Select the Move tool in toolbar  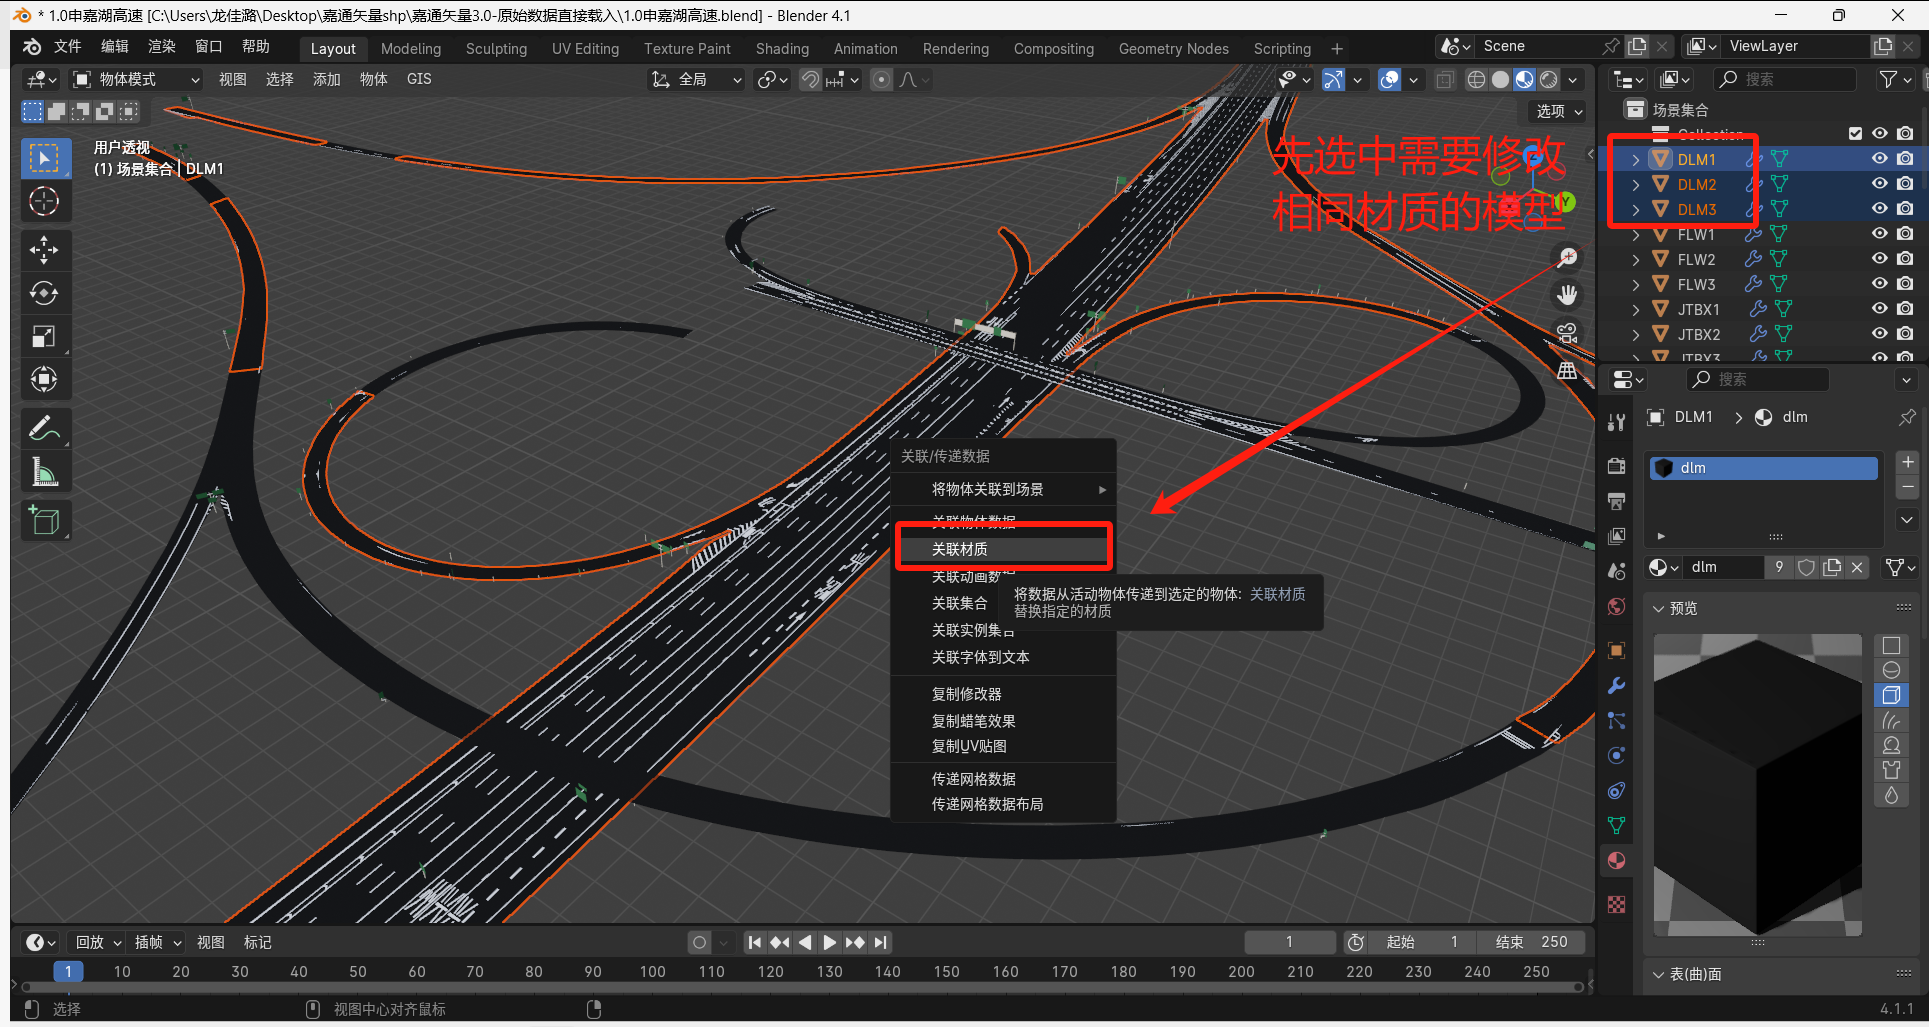[44, 249]
